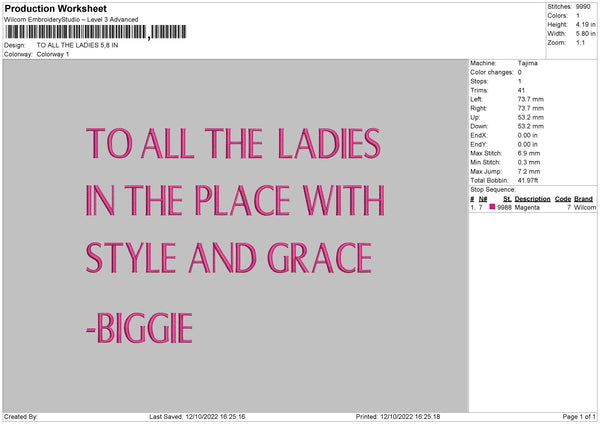Click the Brand column header

(x=584, y=198)
